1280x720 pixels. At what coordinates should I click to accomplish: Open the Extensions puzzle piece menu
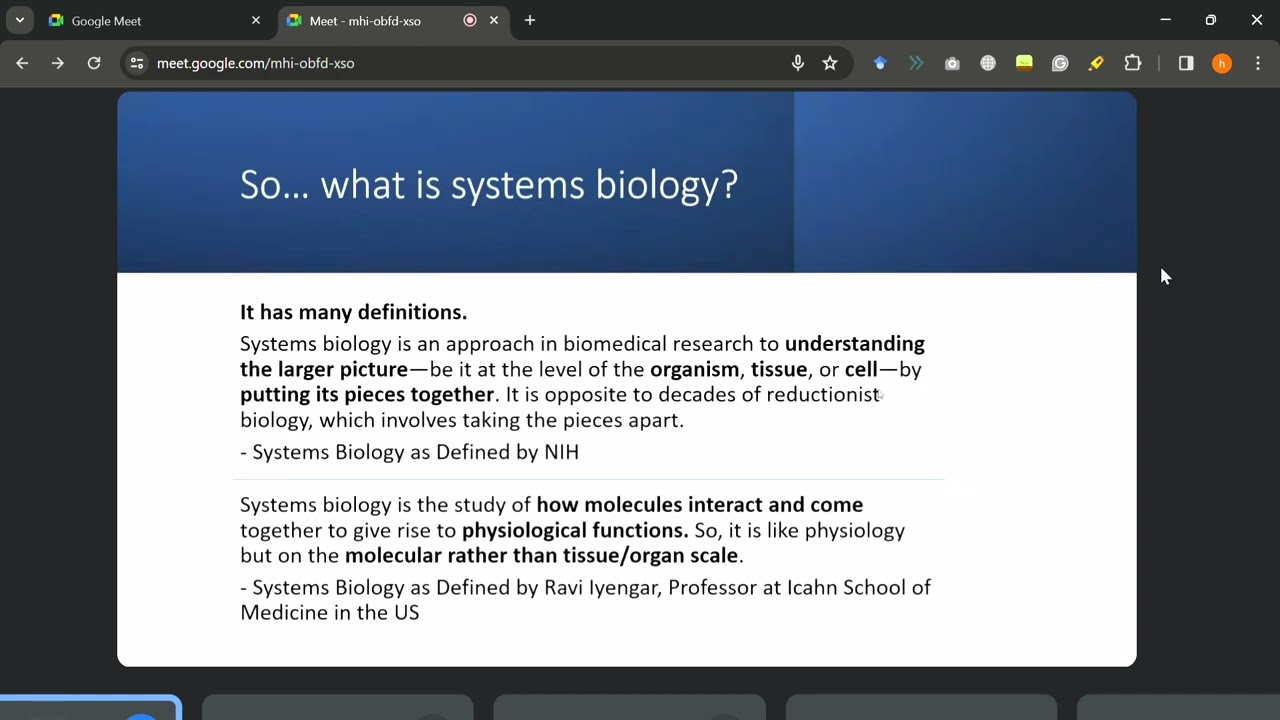[x=1133, y=63]
